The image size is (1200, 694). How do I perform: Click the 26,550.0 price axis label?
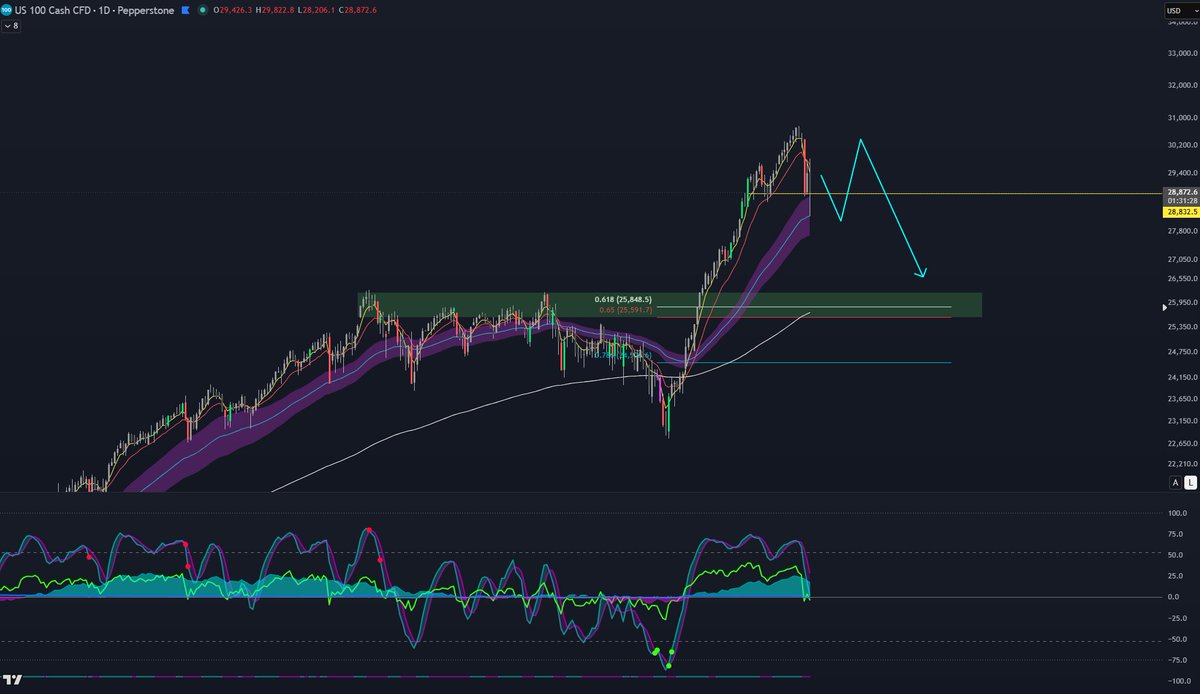pos(1181,279)
